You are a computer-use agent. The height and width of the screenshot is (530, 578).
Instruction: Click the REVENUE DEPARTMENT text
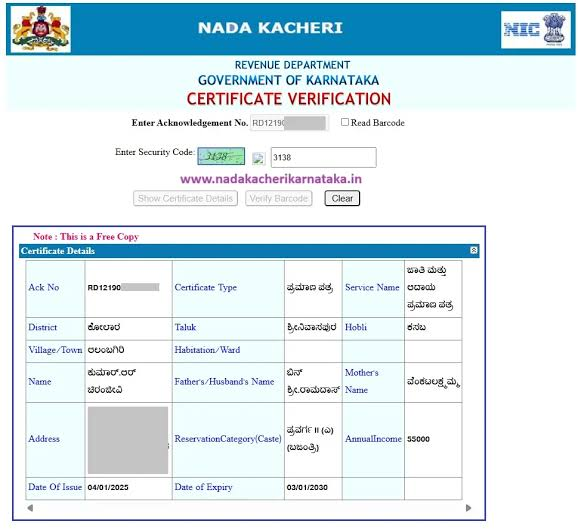pos(292,65)
